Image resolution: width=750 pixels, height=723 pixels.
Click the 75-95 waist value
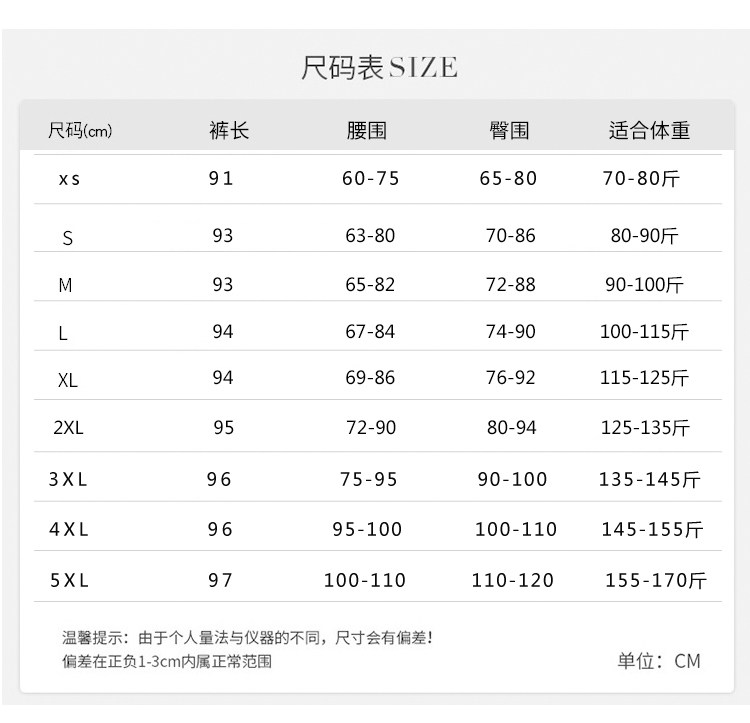pyautogui.click(x=369, y=479)
